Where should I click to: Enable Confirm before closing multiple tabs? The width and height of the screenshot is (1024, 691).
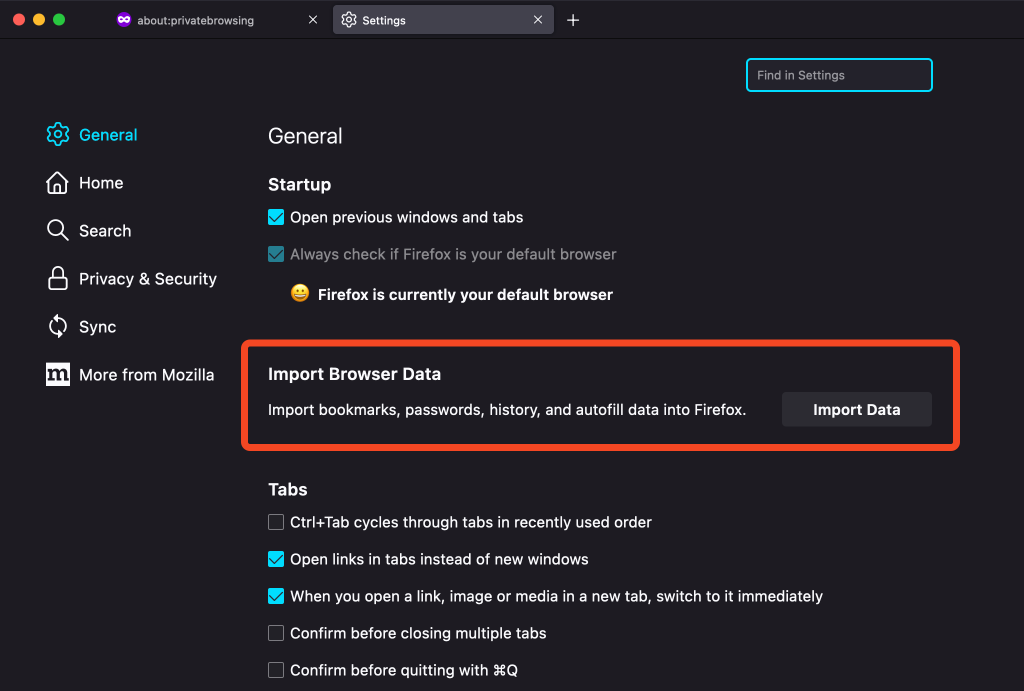click(276, 633)
